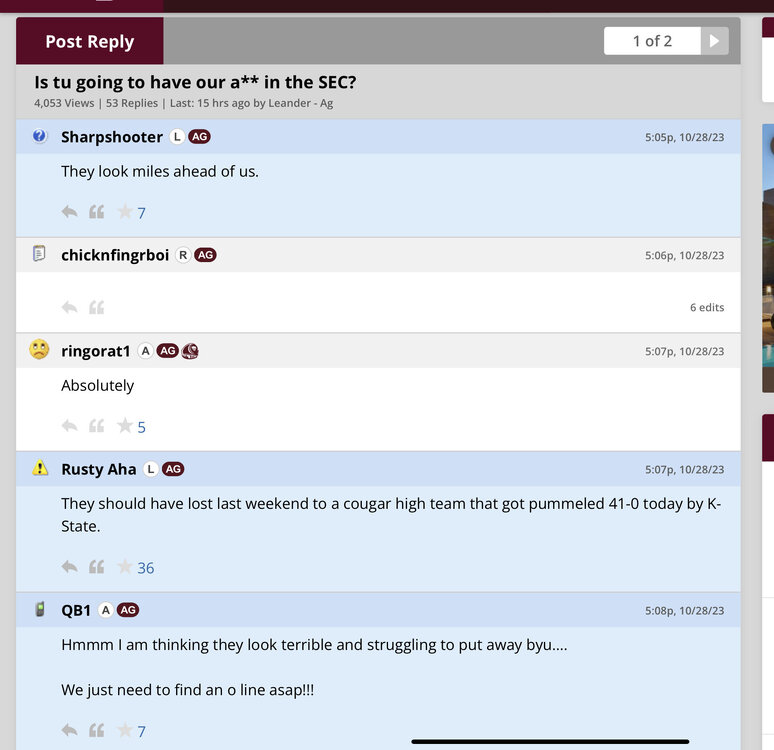The image size is (774, 750).
Task: Quote QB1's post
Action: pyautogui.click(x=97, y=731)
